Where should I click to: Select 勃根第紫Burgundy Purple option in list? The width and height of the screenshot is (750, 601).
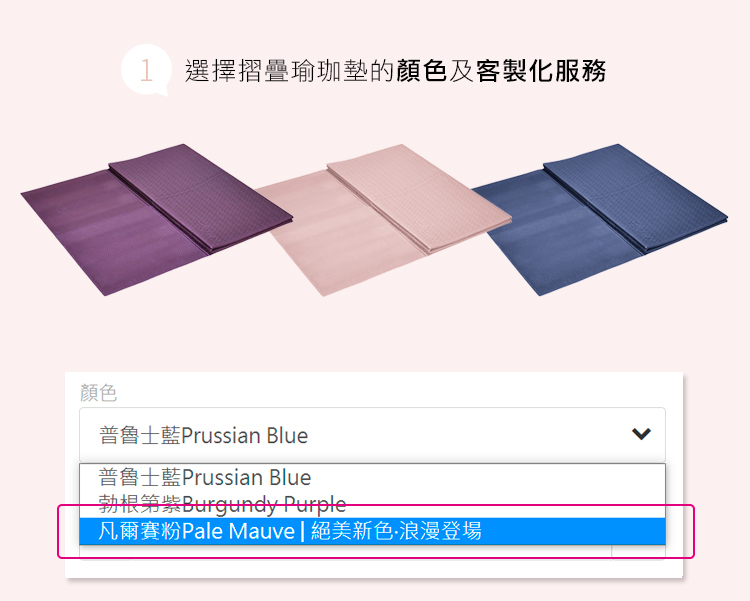point(372,504)
